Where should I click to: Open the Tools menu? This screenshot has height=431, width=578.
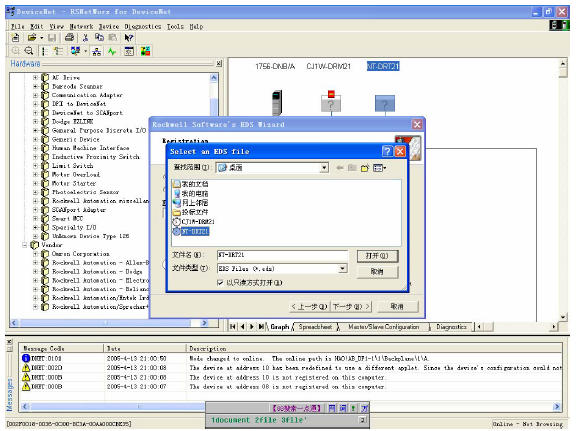click(x=175, y=27)
